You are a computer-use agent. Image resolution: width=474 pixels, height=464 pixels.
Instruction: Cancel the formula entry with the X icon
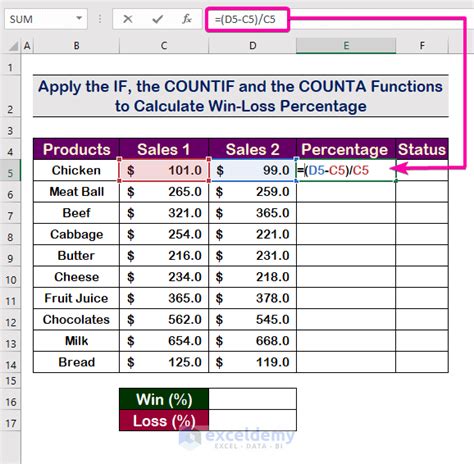point(127,19)
